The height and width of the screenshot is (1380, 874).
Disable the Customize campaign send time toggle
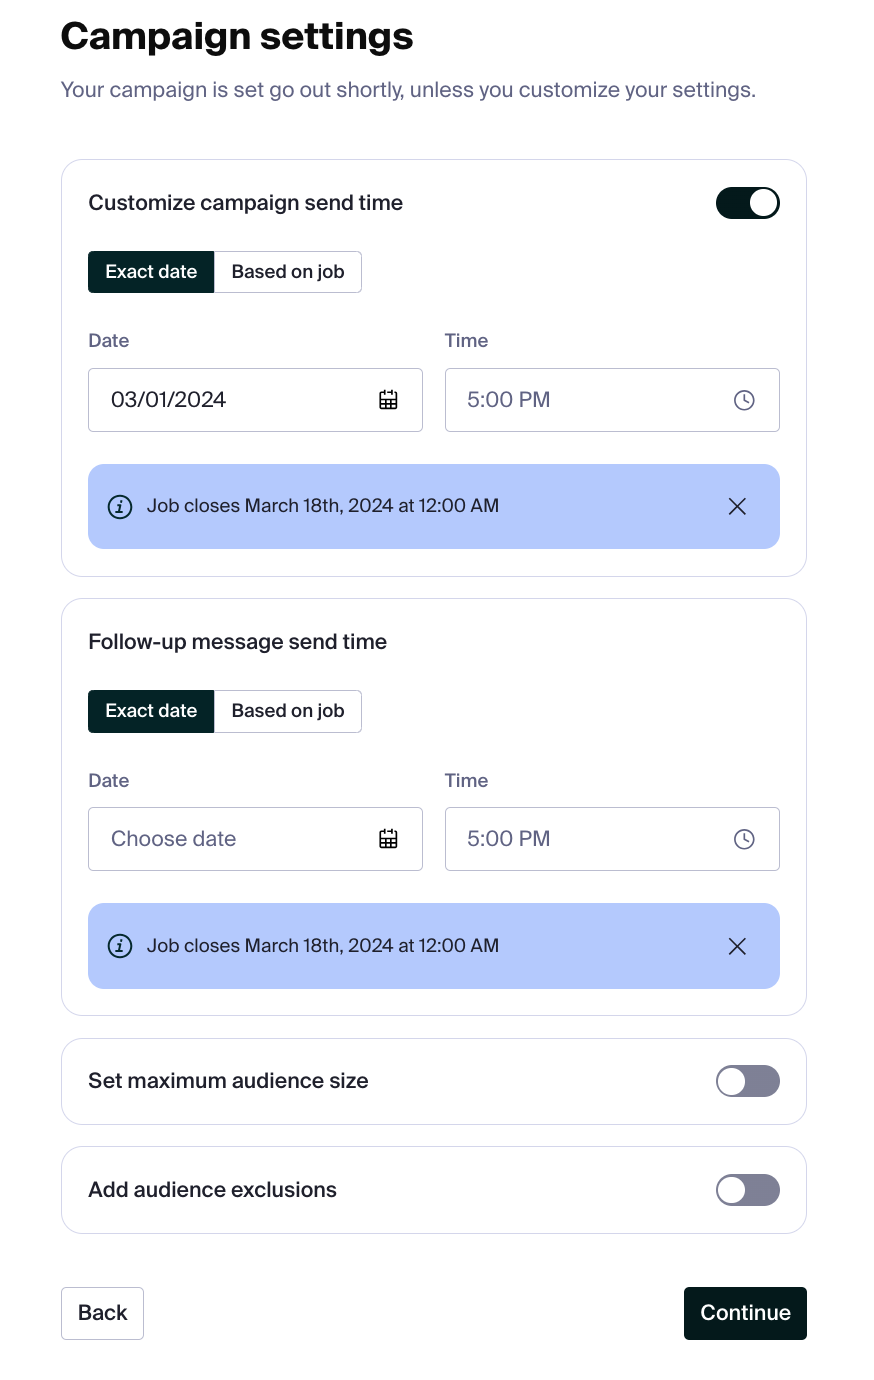(x=747, y=202)
